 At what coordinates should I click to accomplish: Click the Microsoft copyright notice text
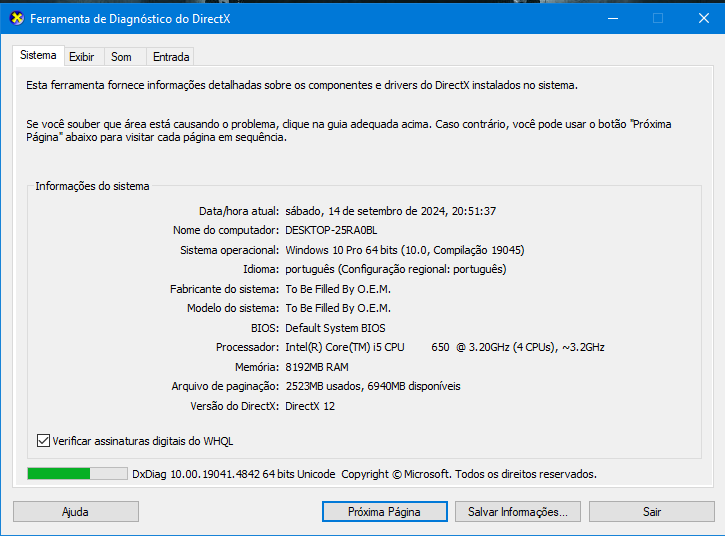point(469,474)
